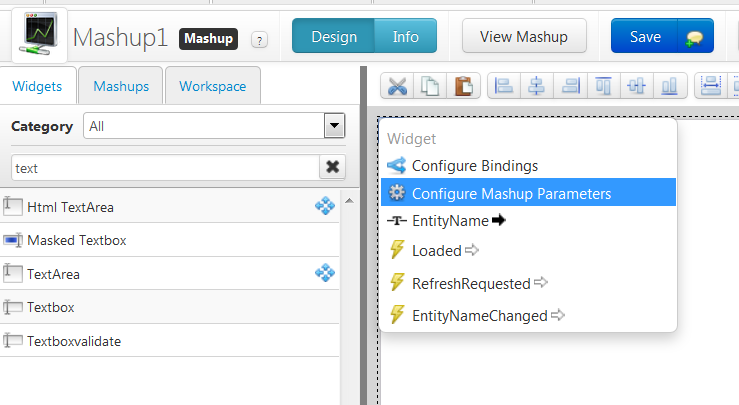Click black arrow next to EntityName
Image resolution: width=739 pixels, height=405 pixels.
[x=498, y=220]
